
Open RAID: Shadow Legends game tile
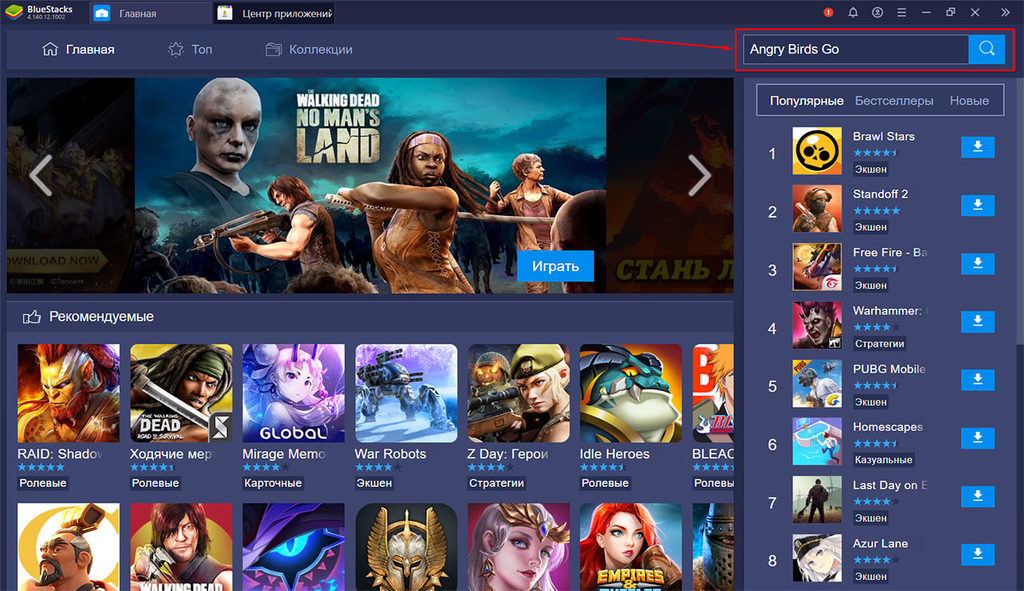(69, 393)
